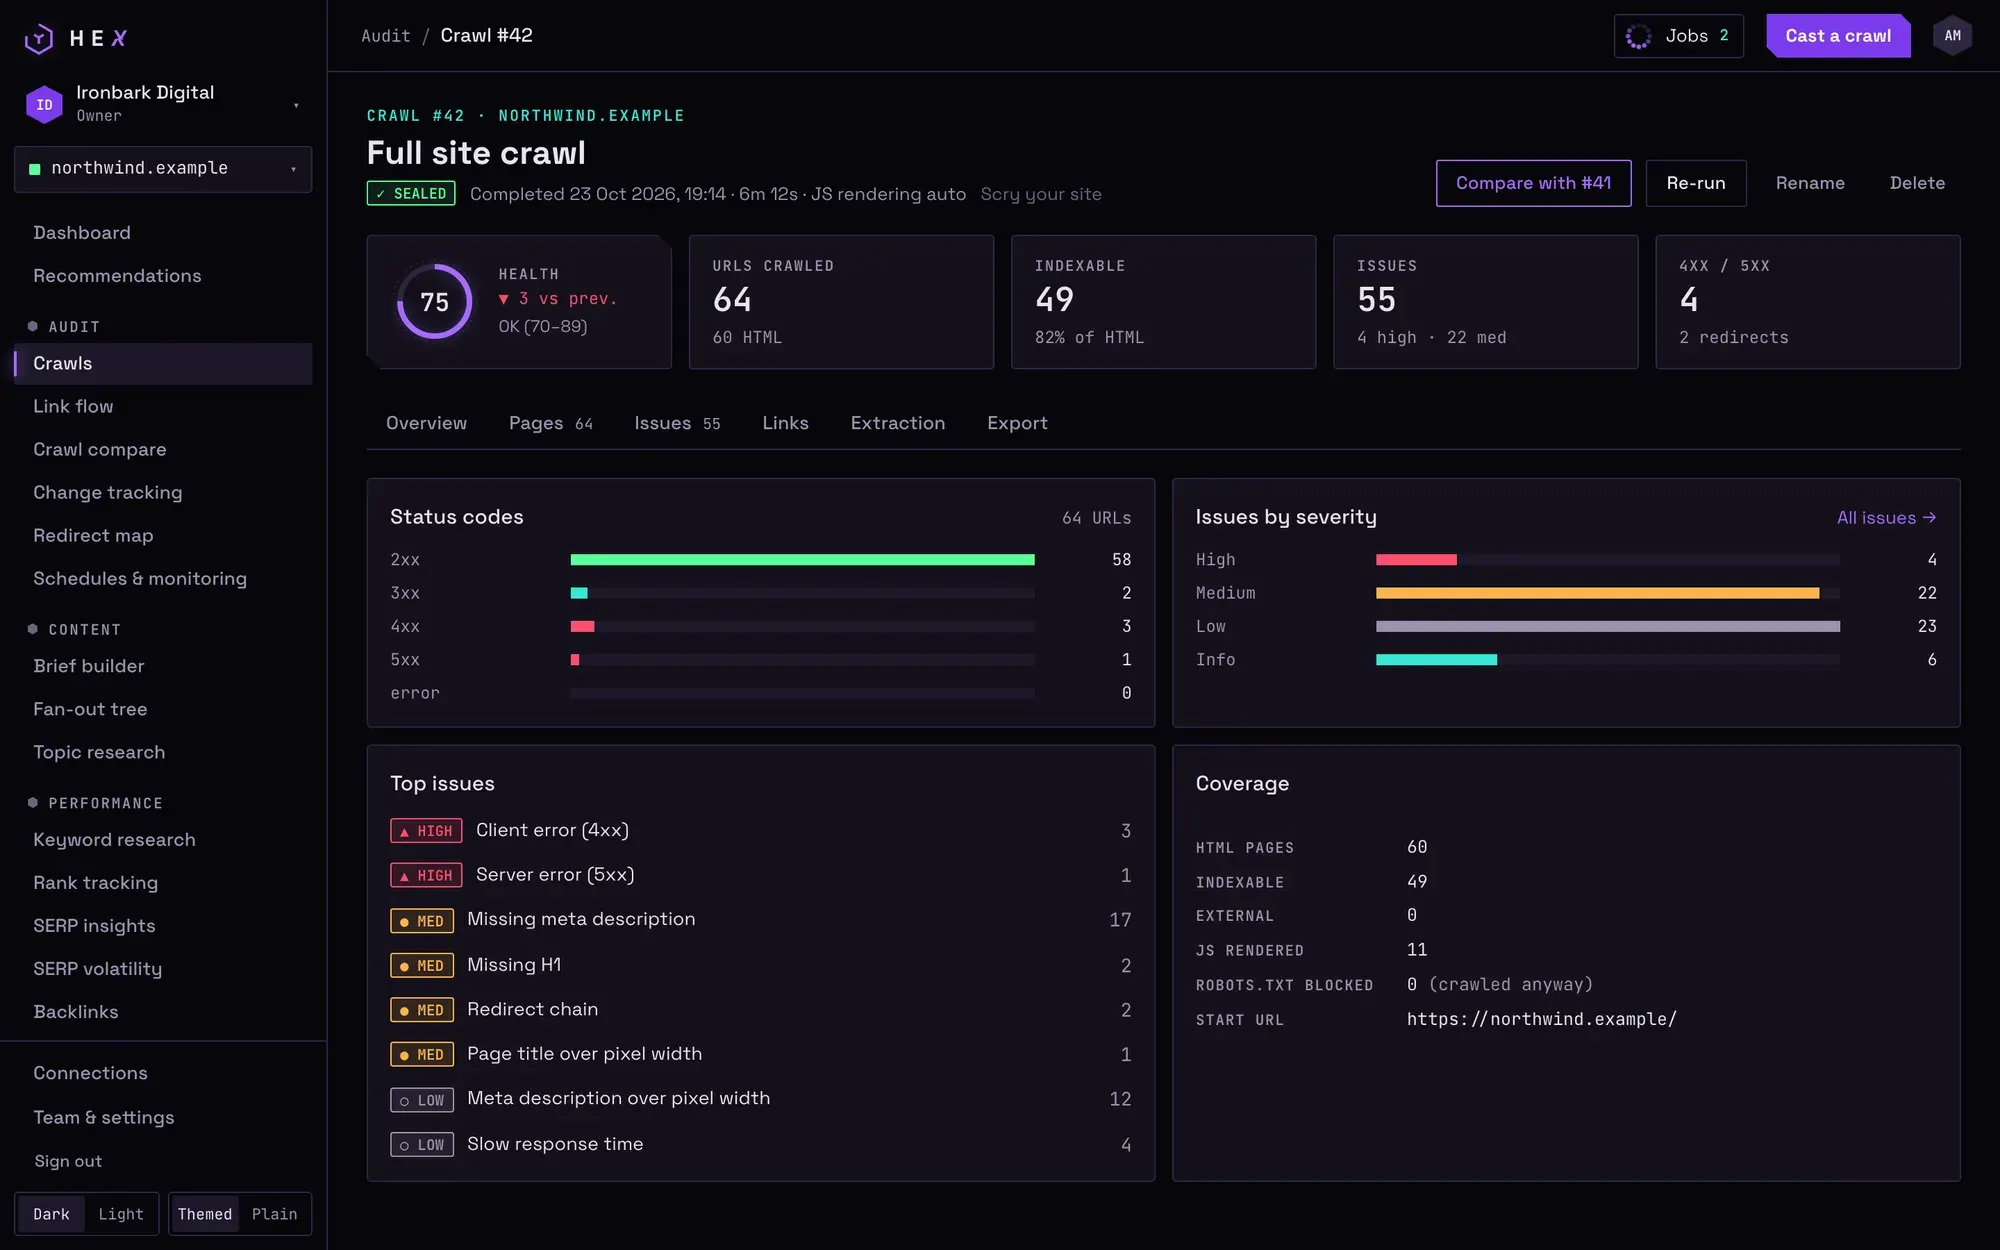Open the Pages 64 tab
This screenshot has height=1250, width=2000.
tap(550, 423)
